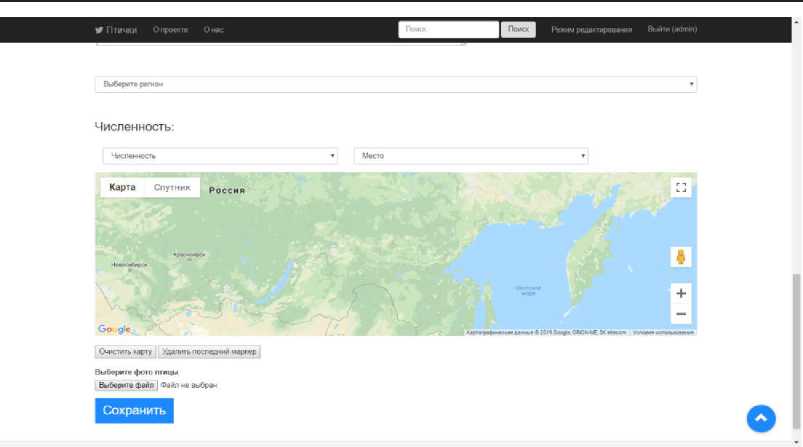Screen dimensions: 803x447
Task: Click the Птички bird logo in navbar
Action: tap(116, 30)
